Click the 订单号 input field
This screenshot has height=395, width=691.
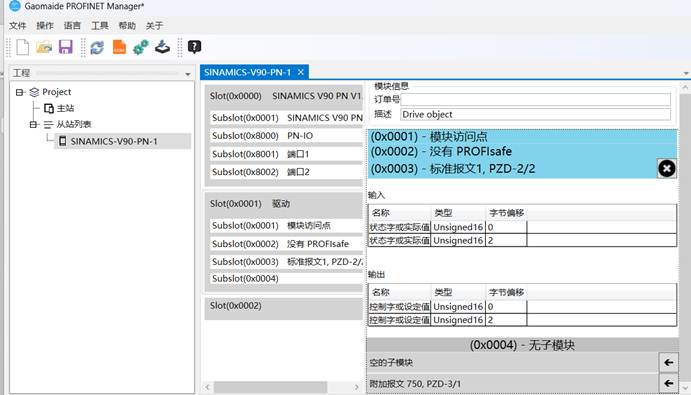(535, 99)
